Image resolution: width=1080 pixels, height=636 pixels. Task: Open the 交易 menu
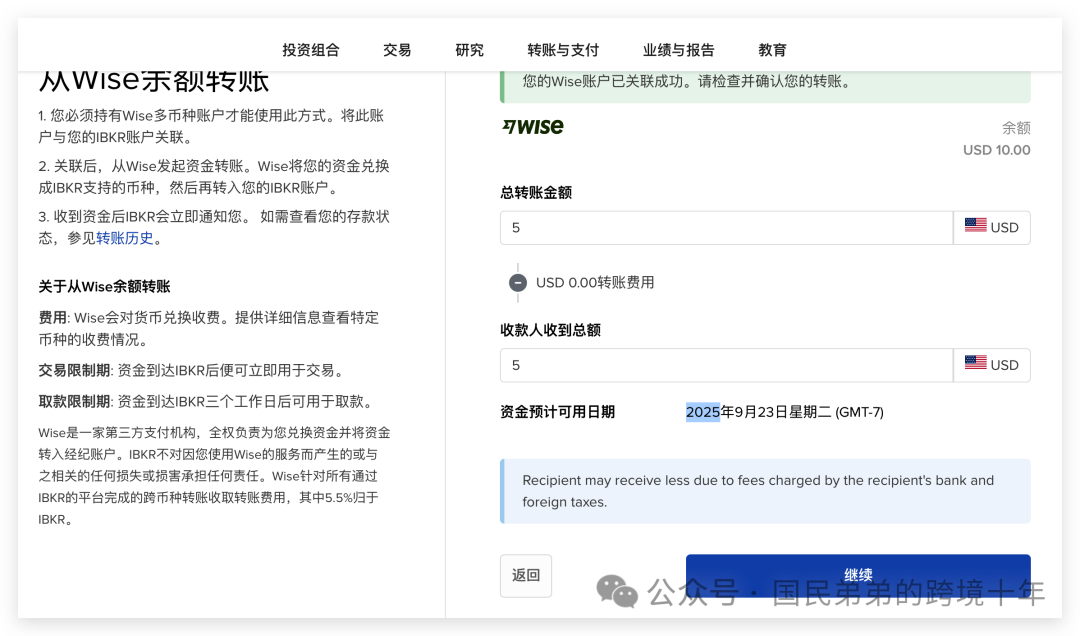point(397,49)
